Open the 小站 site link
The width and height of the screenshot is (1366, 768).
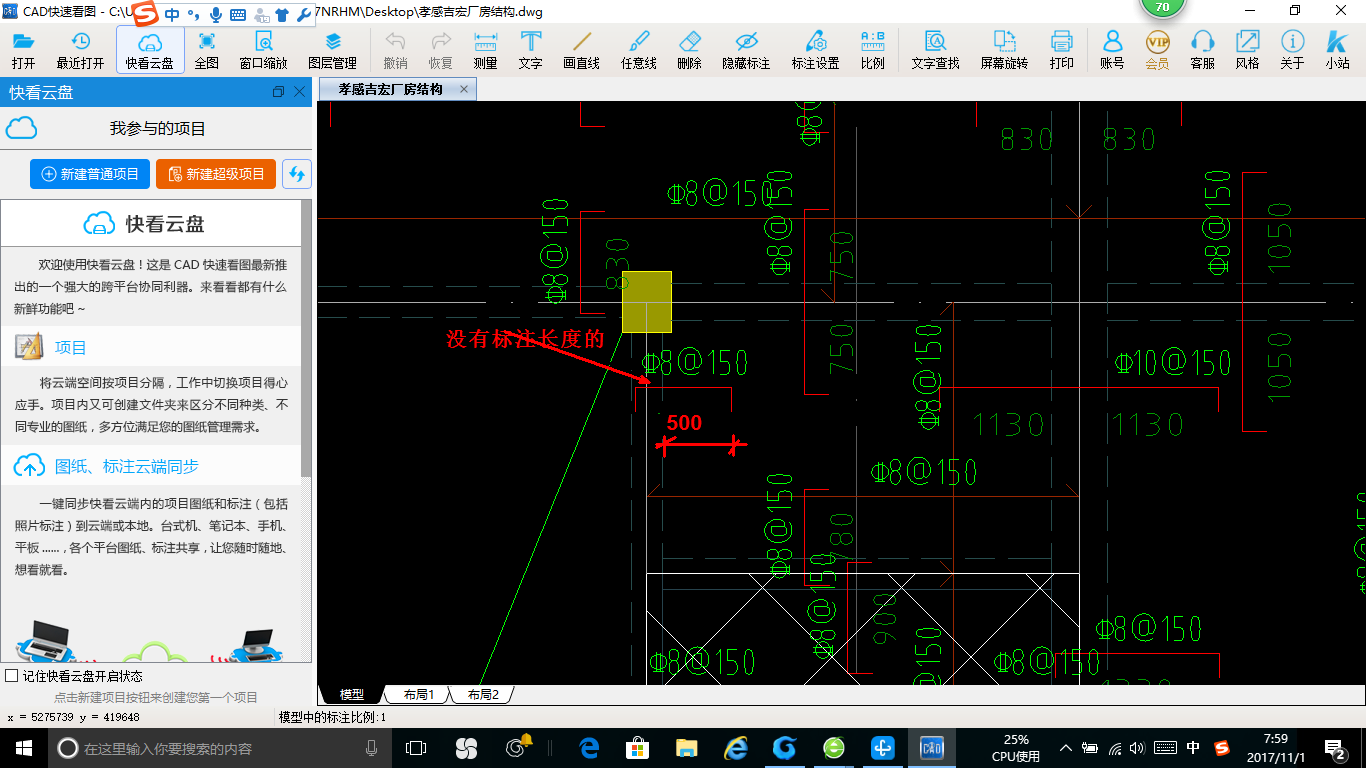click(x=1337, y=50)
